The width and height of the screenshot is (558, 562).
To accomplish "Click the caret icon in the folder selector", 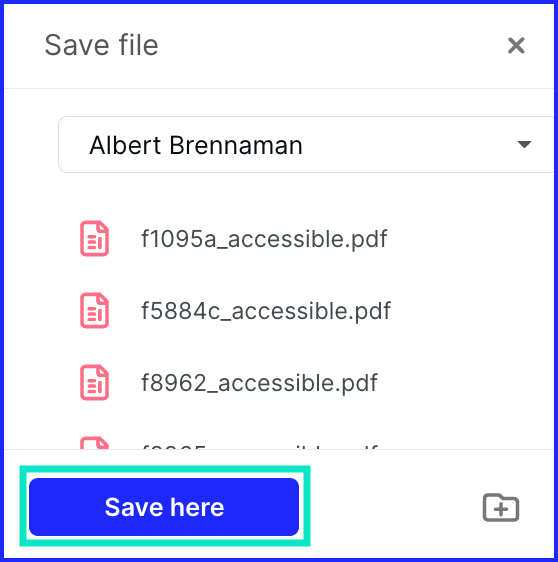I will [524, 144].
